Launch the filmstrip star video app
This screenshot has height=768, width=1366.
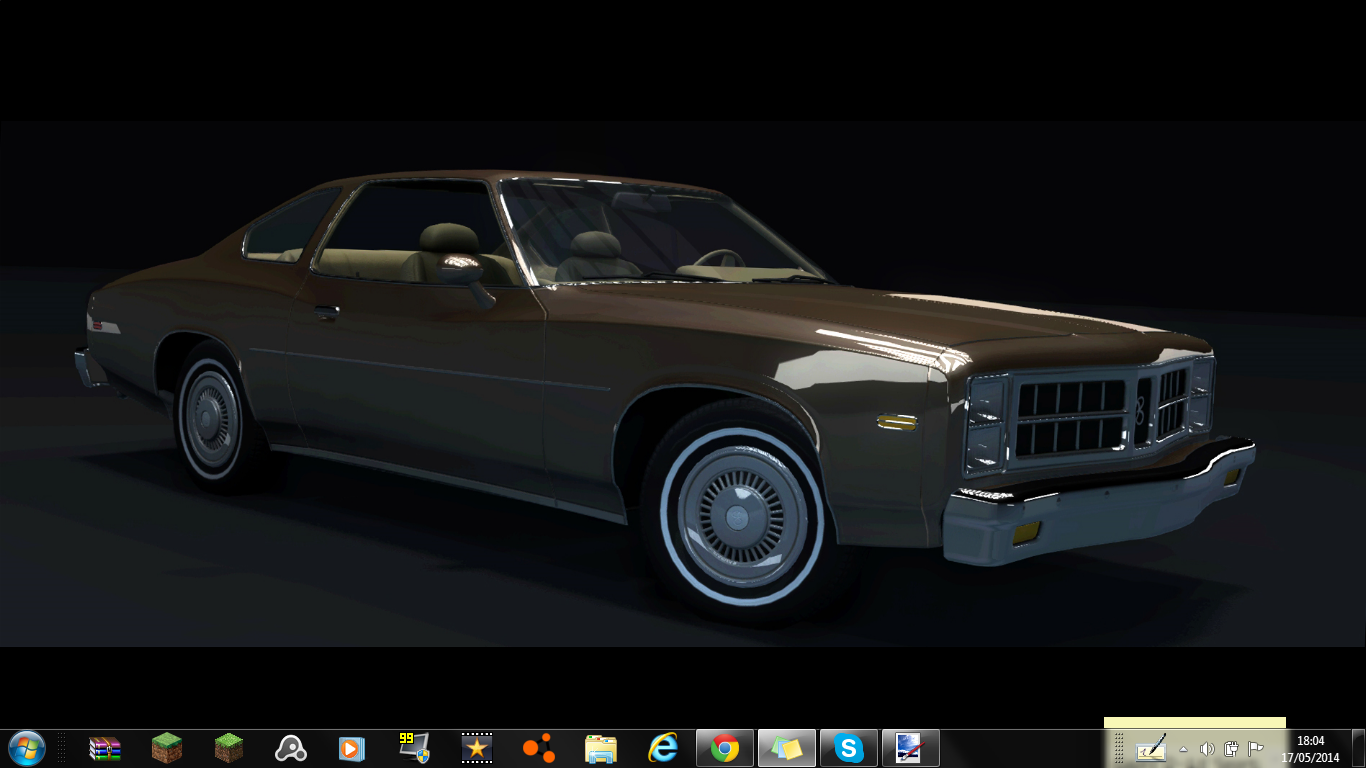[x=476, y=748]
